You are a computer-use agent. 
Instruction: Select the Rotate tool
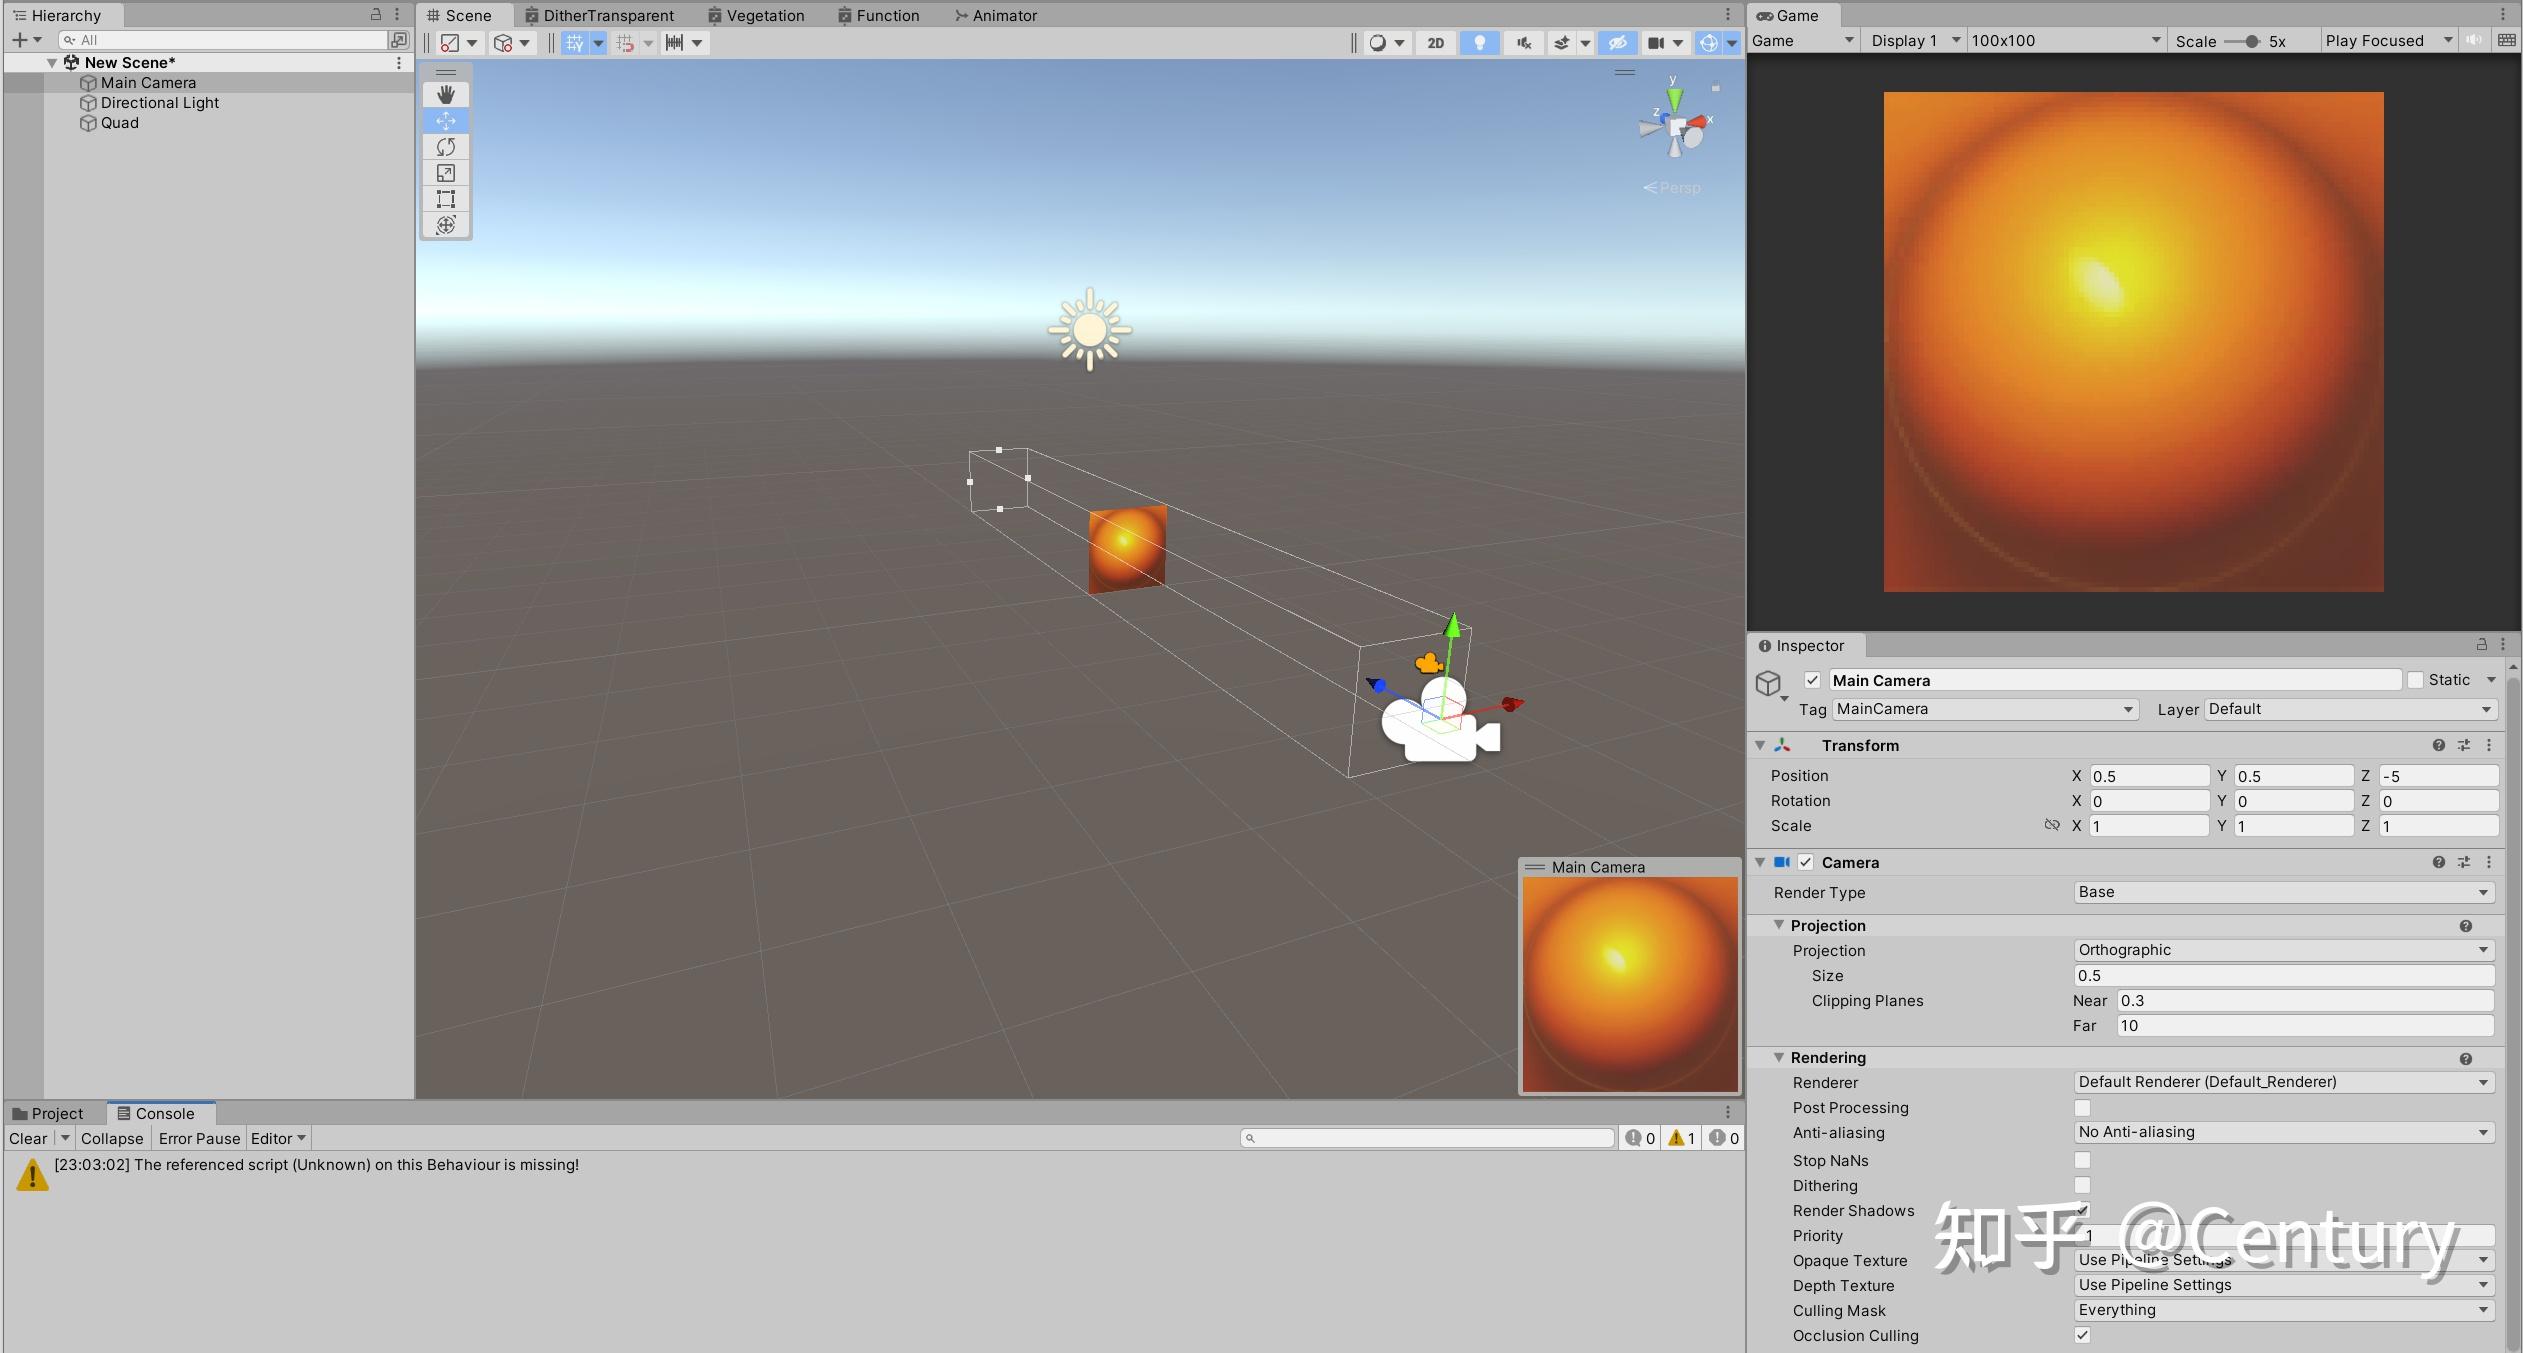tap(446, 147)
